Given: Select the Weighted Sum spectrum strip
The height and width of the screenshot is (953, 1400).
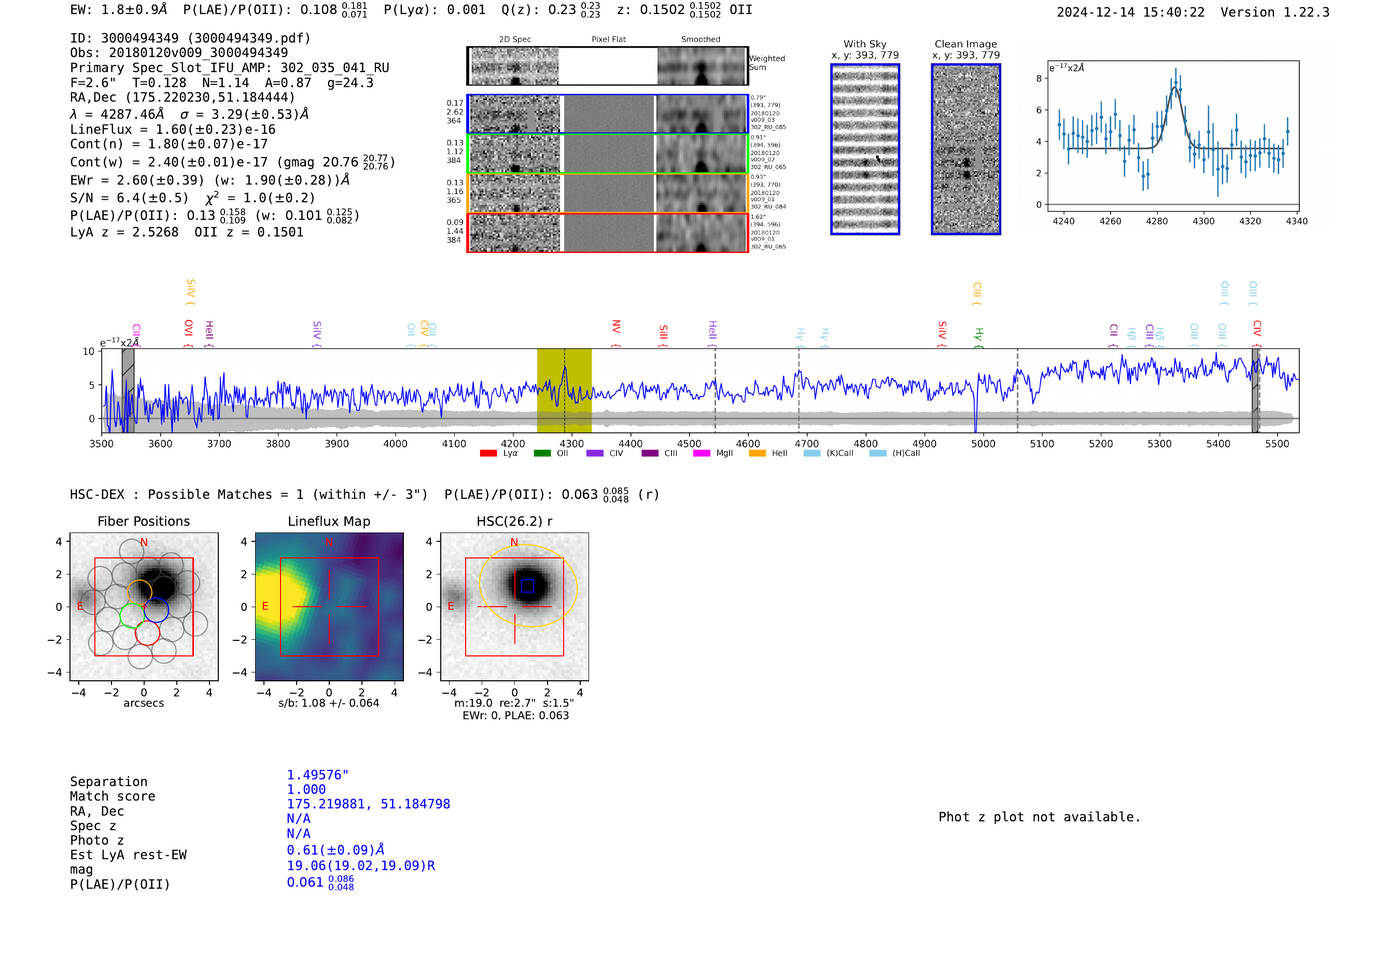Looking at the screenshot, I should click(x=608, y=66).
